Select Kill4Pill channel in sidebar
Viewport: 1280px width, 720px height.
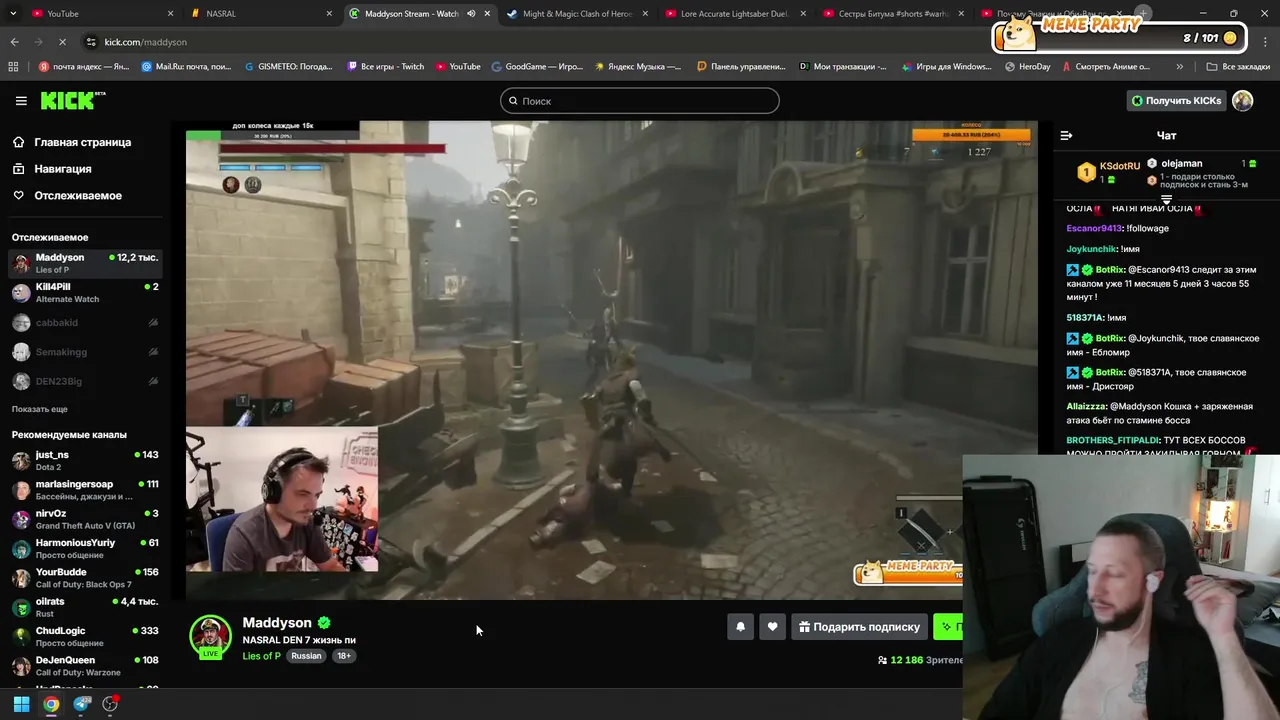tap(84, 292)
